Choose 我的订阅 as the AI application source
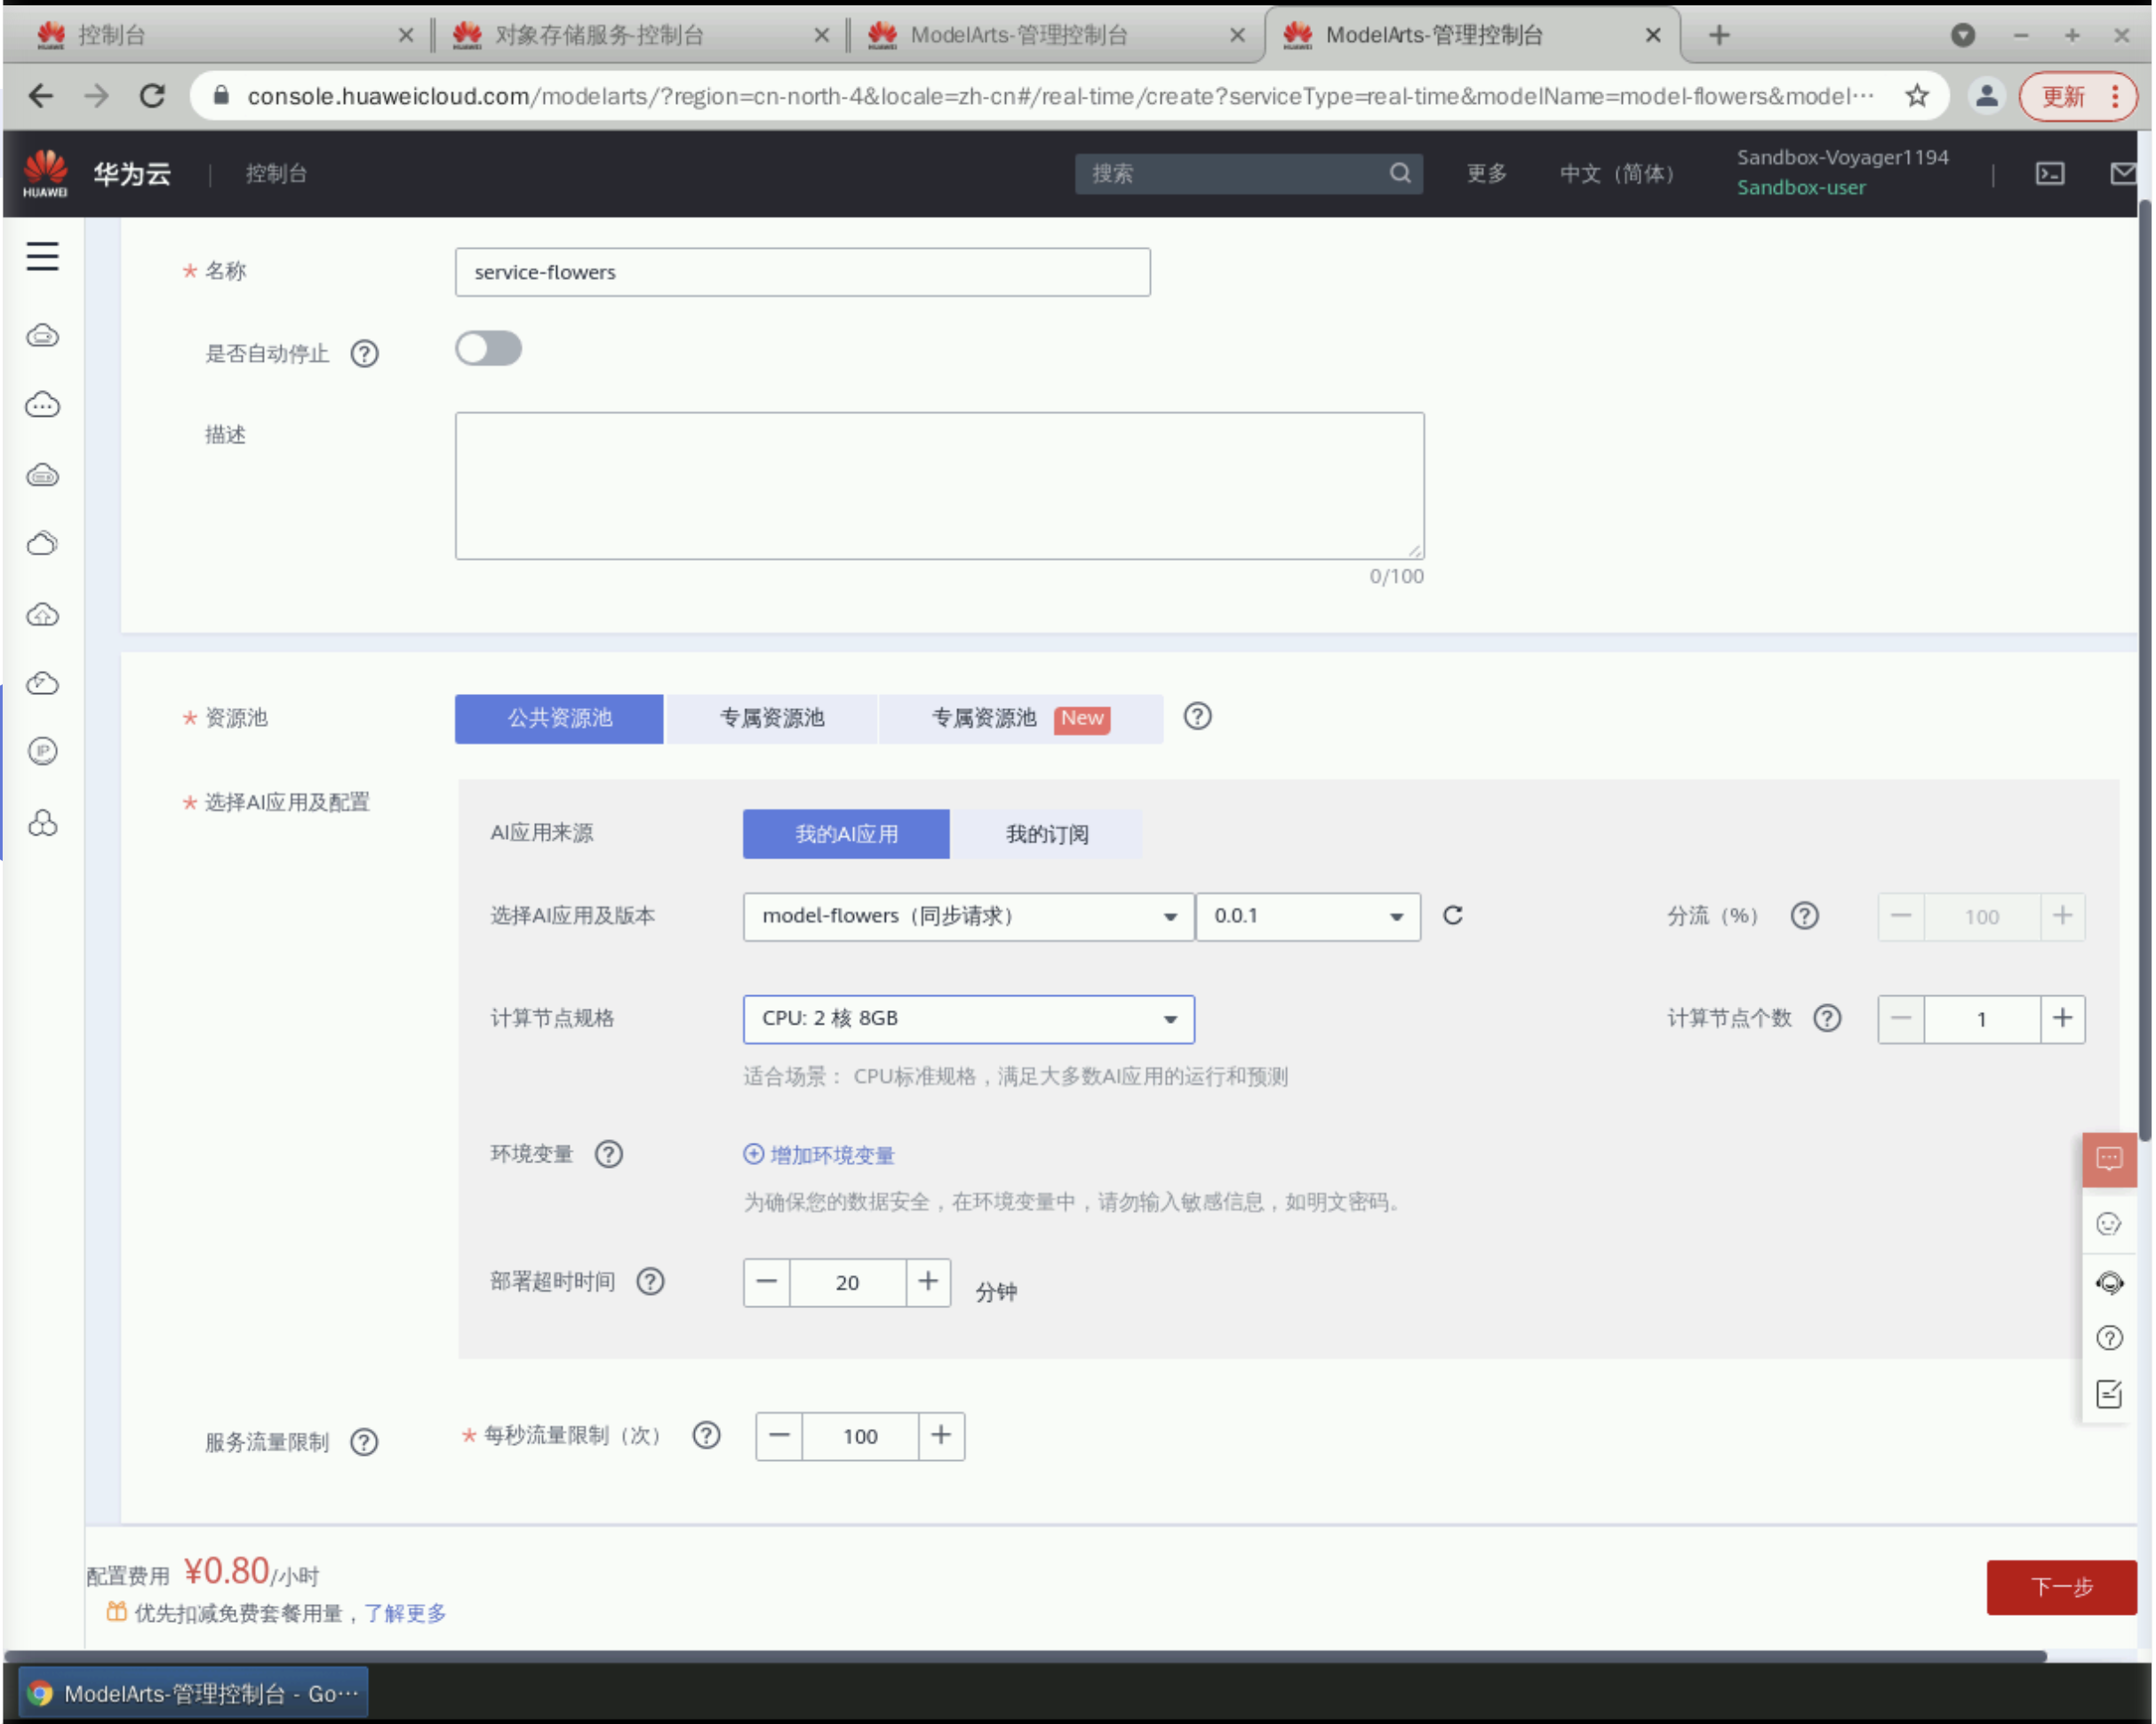 (x=1046, y=835)
